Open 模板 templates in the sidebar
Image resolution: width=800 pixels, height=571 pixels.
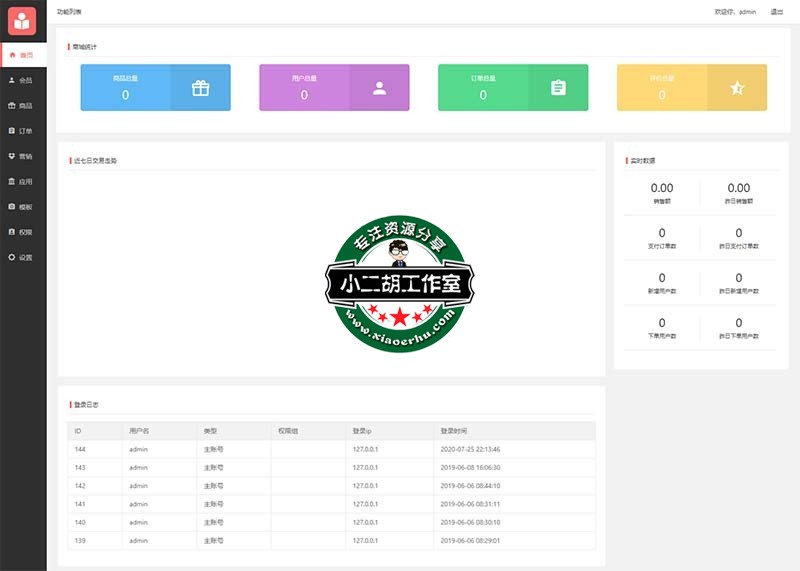23,207
